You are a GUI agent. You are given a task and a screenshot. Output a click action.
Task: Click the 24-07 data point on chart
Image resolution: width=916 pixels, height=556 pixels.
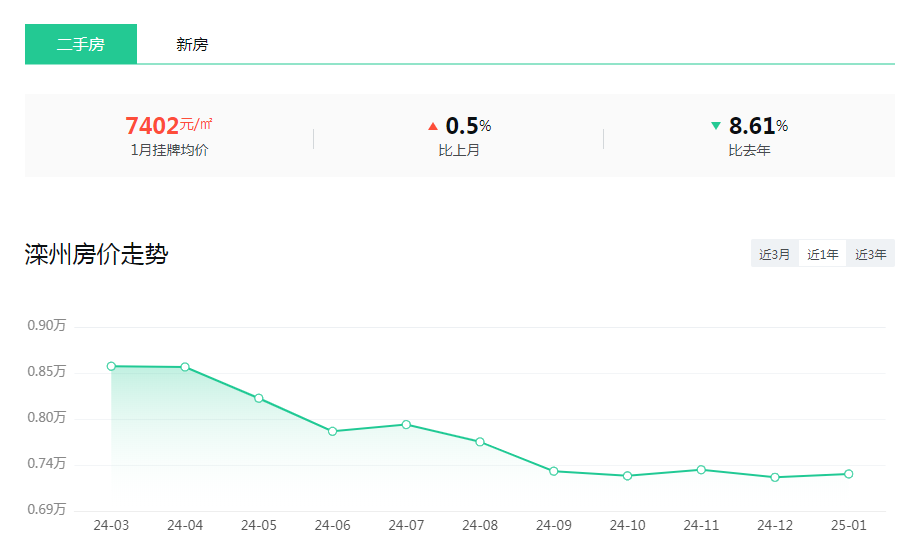pos(406,424)
